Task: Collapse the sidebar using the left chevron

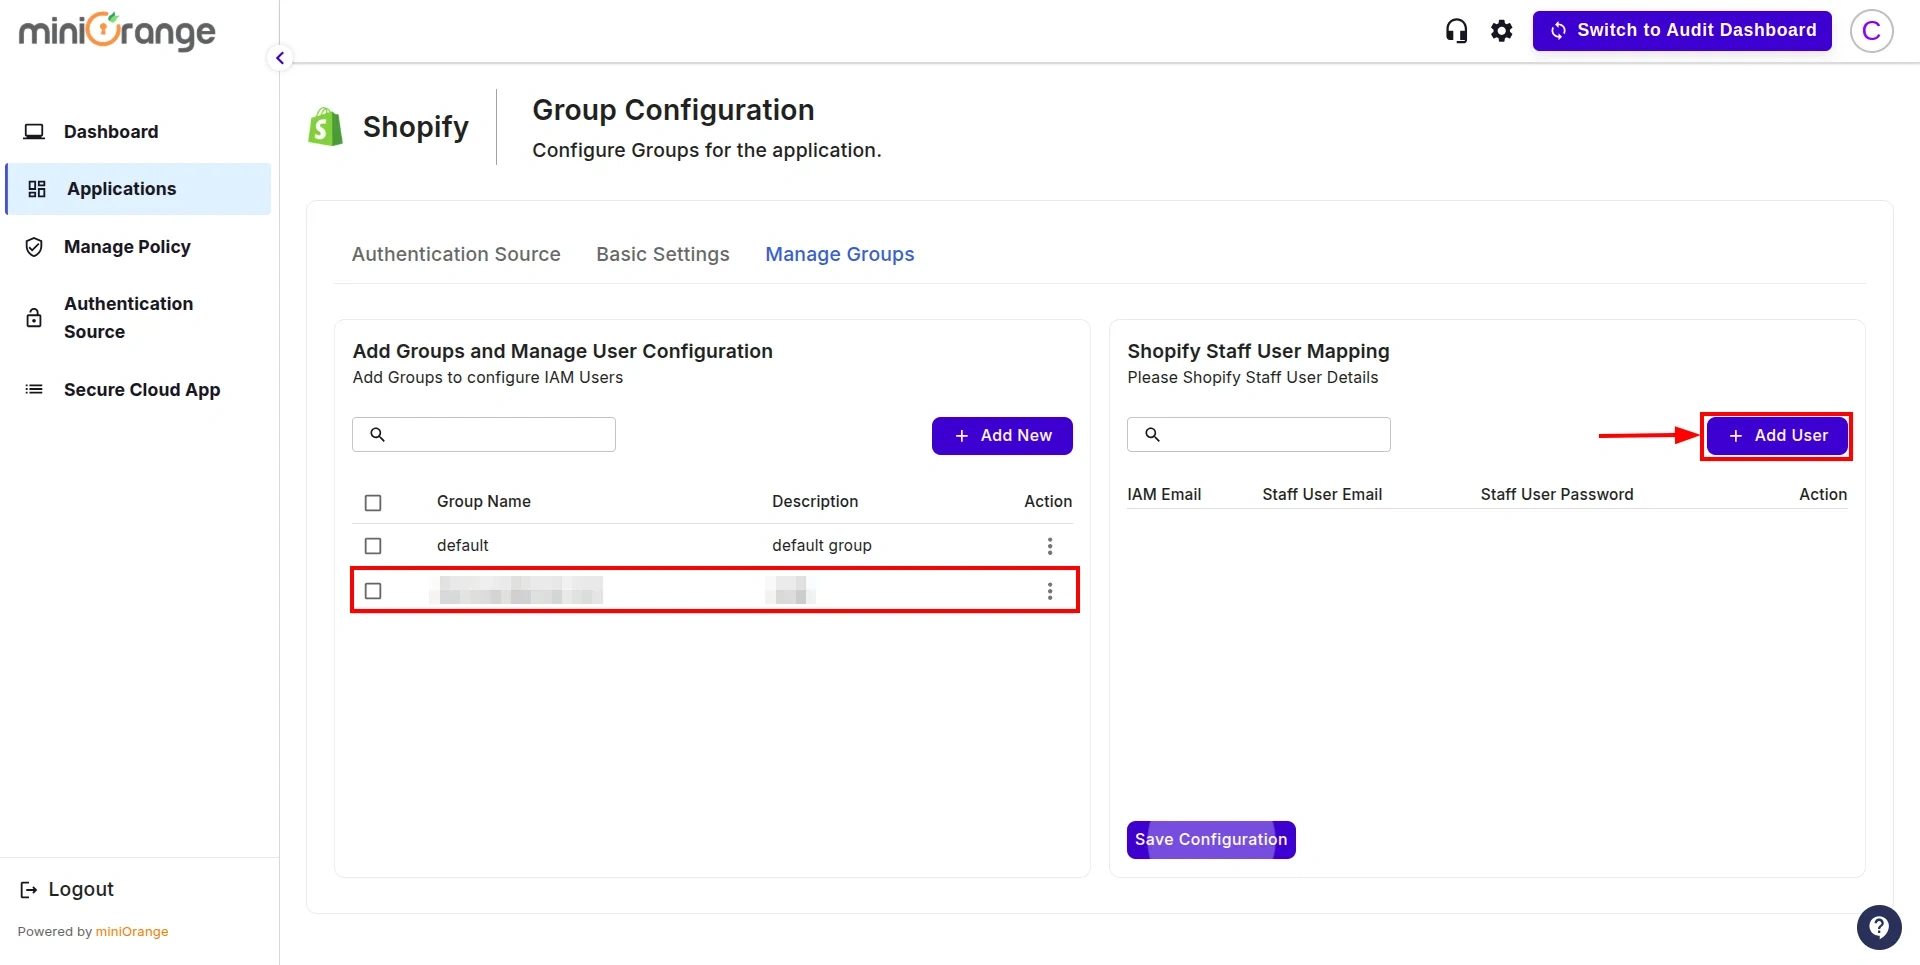Action: click(x=279, y=58)
